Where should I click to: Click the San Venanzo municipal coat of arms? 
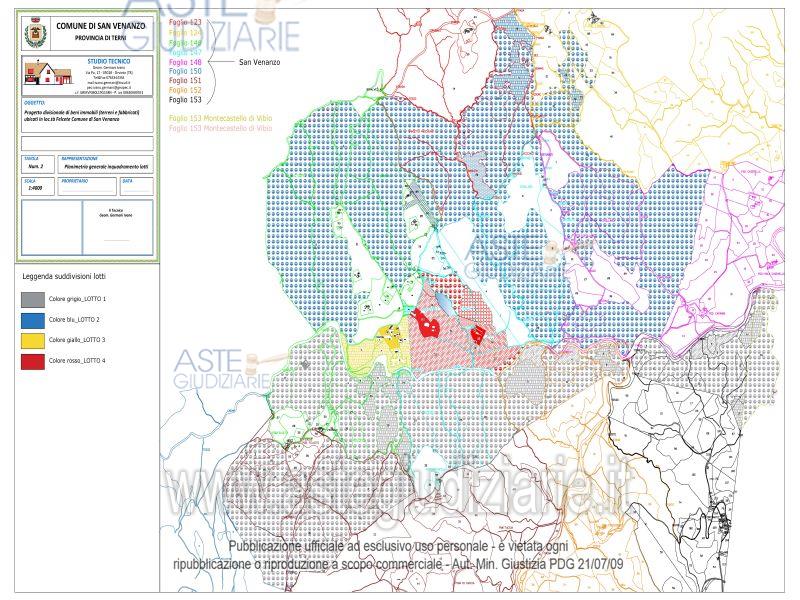coord(36,33)
